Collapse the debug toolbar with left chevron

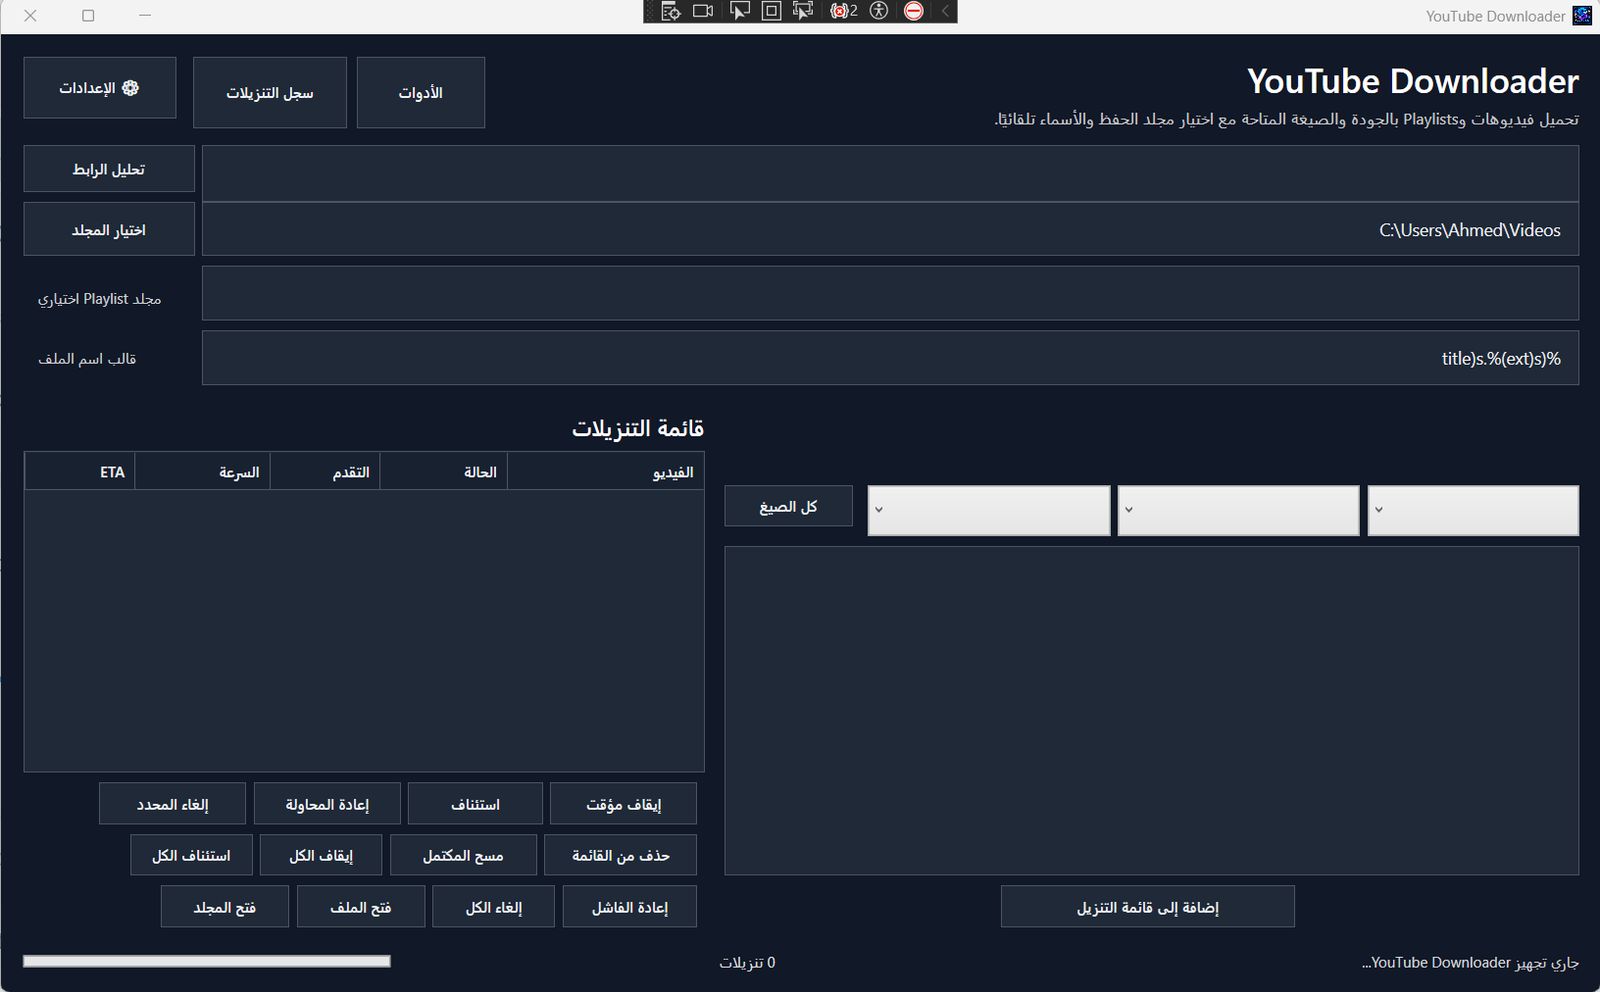pyautogui.click(x=945, y=11)
